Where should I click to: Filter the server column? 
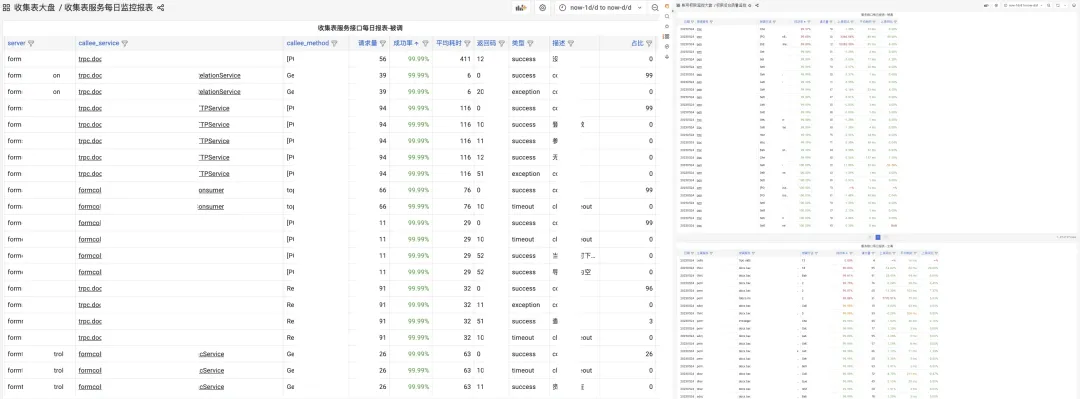[31, 43]
